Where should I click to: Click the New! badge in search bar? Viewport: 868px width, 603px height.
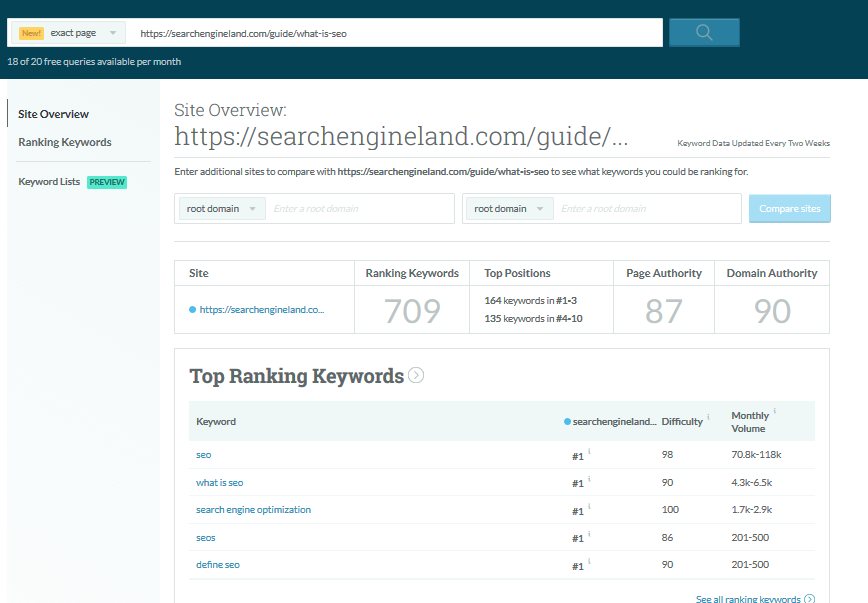[x=31, y=33]
